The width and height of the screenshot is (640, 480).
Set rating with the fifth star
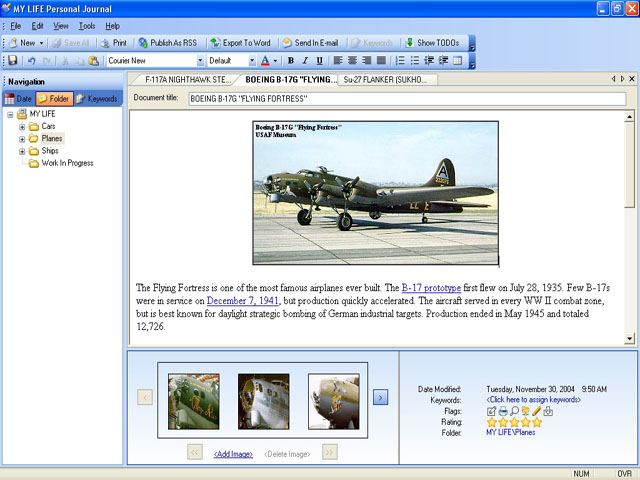pos(537,422)
